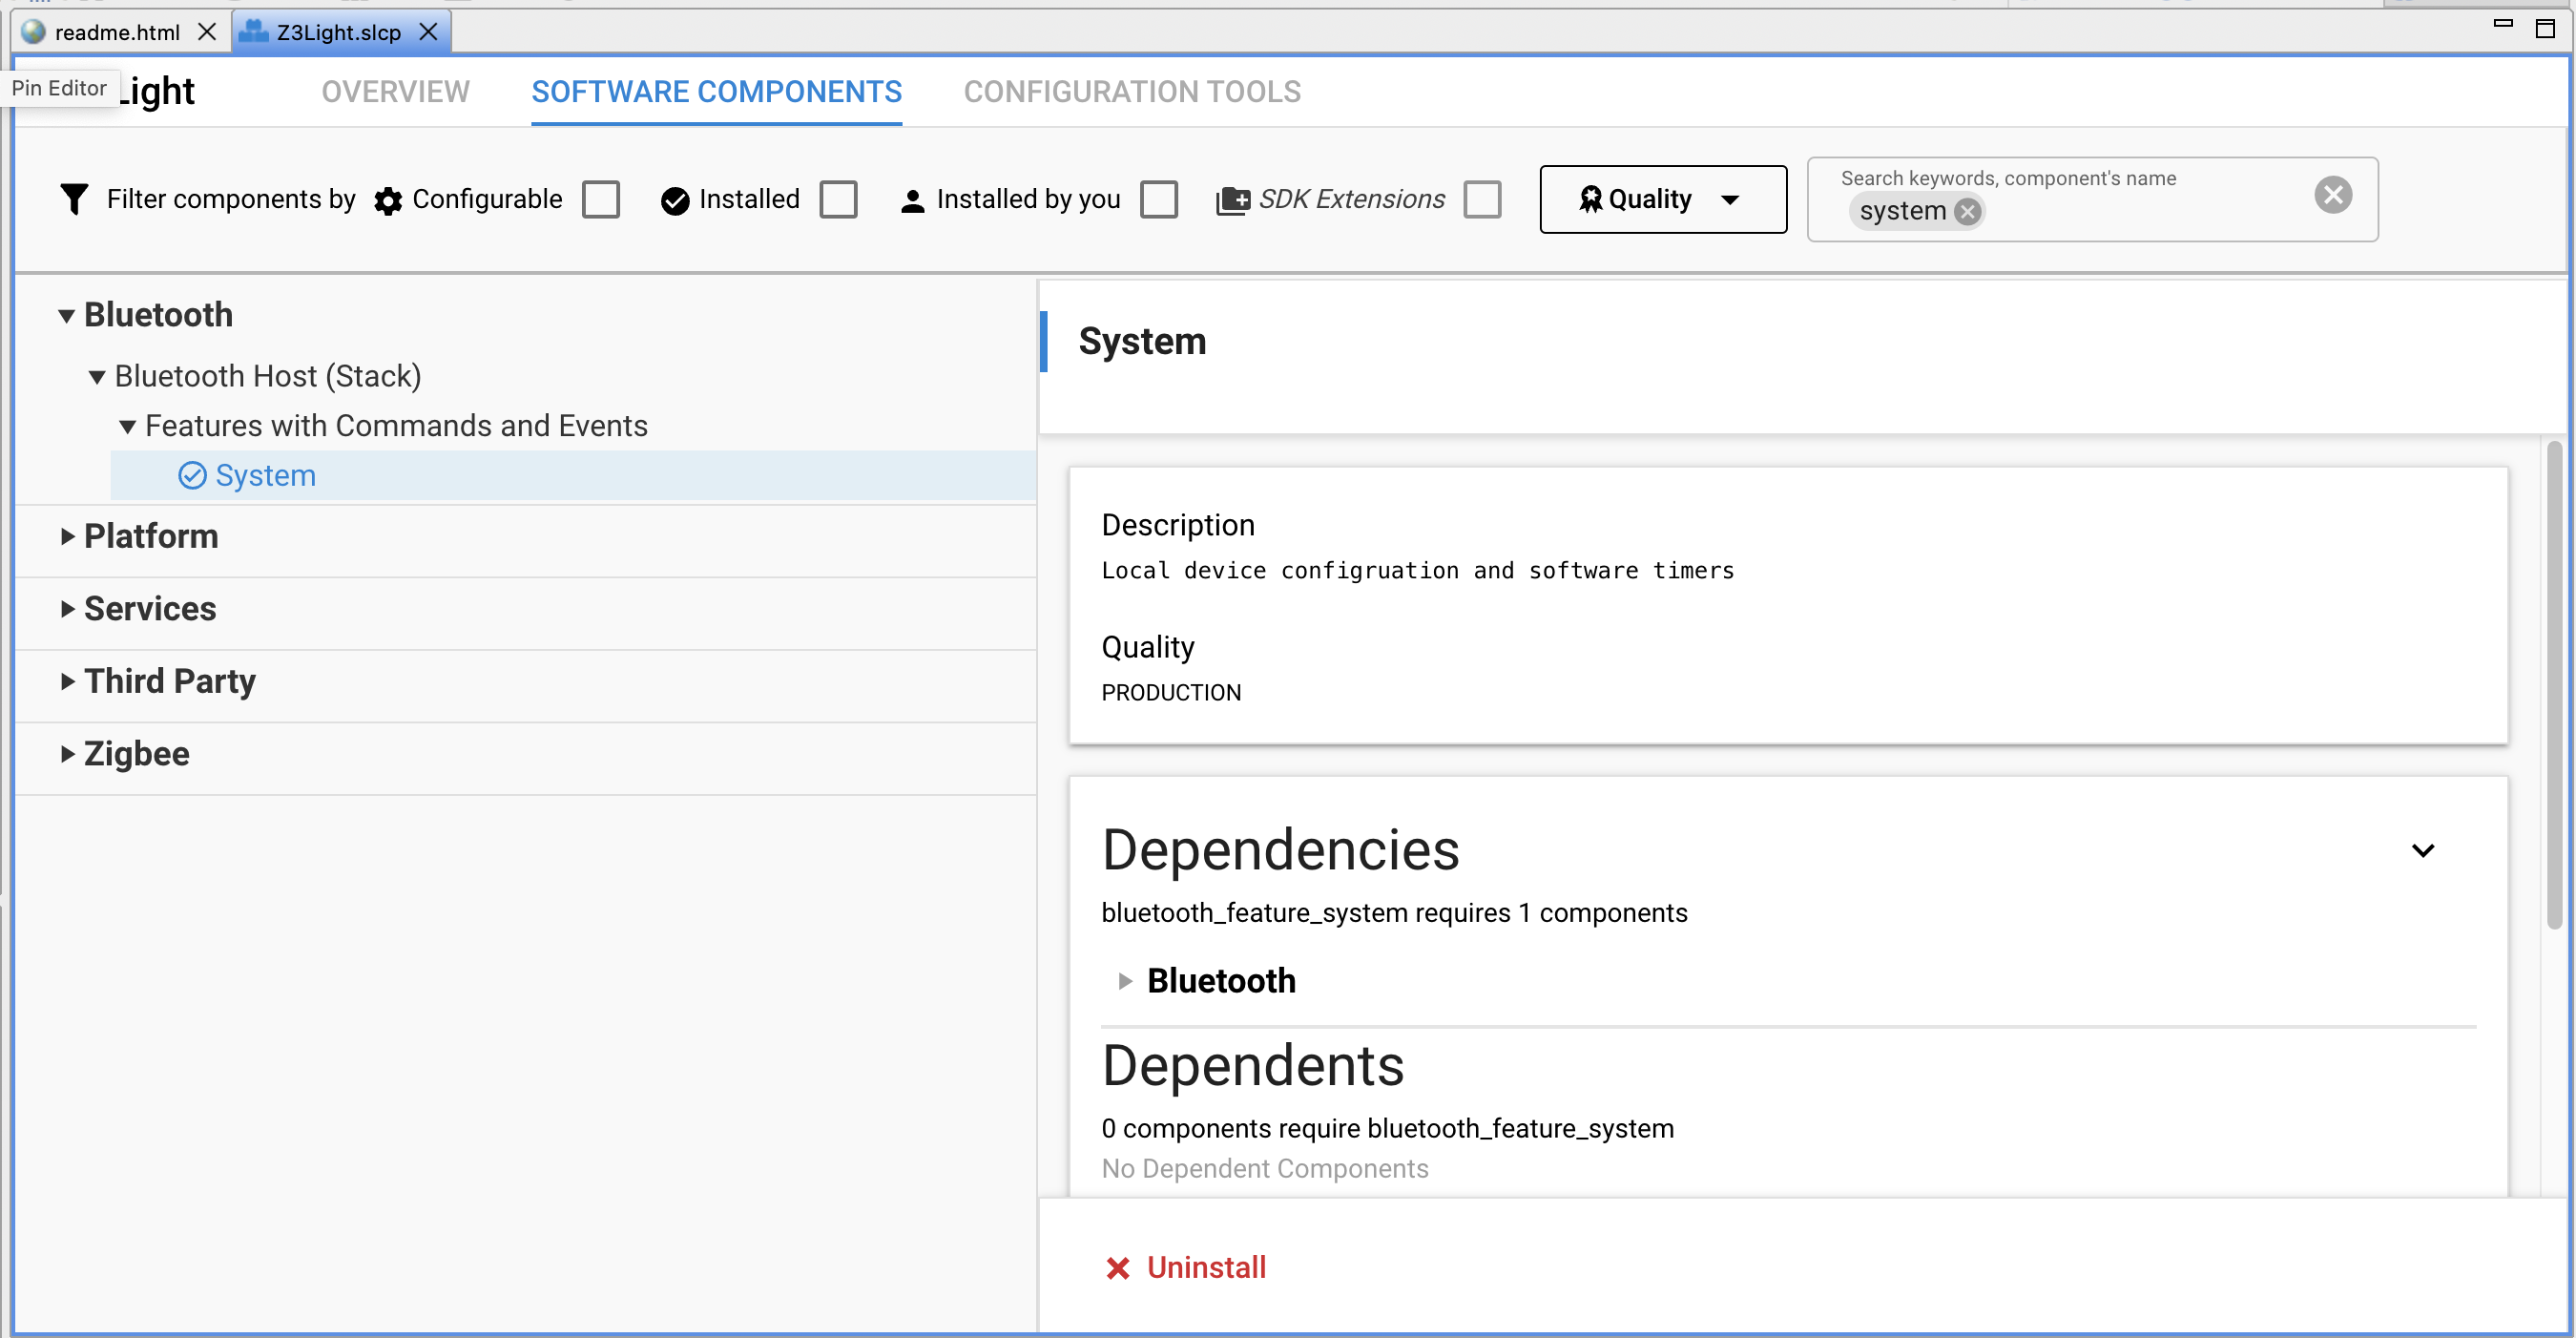Click the red X icon beside Uninstall
The image size is (2576, 1338).
pyautogui.click(x=1118, y=1267)
